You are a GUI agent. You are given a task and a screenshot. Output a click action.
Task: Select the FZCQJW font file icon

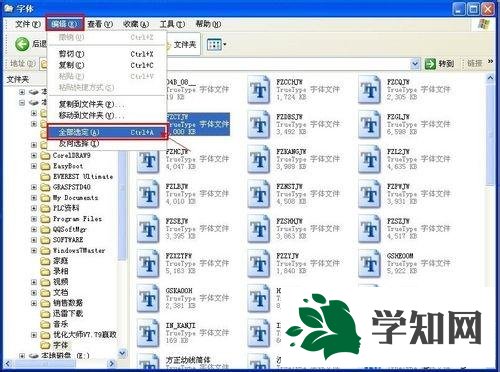369,90
